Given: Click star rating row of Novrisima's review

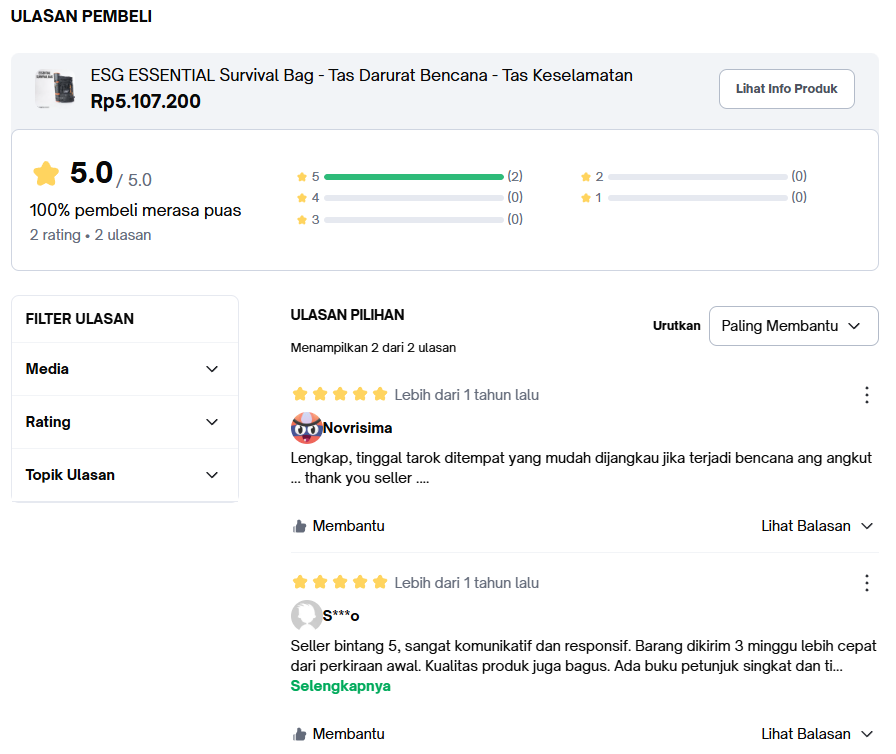Looking at the screenshot, I should click(x=339, y=395).
